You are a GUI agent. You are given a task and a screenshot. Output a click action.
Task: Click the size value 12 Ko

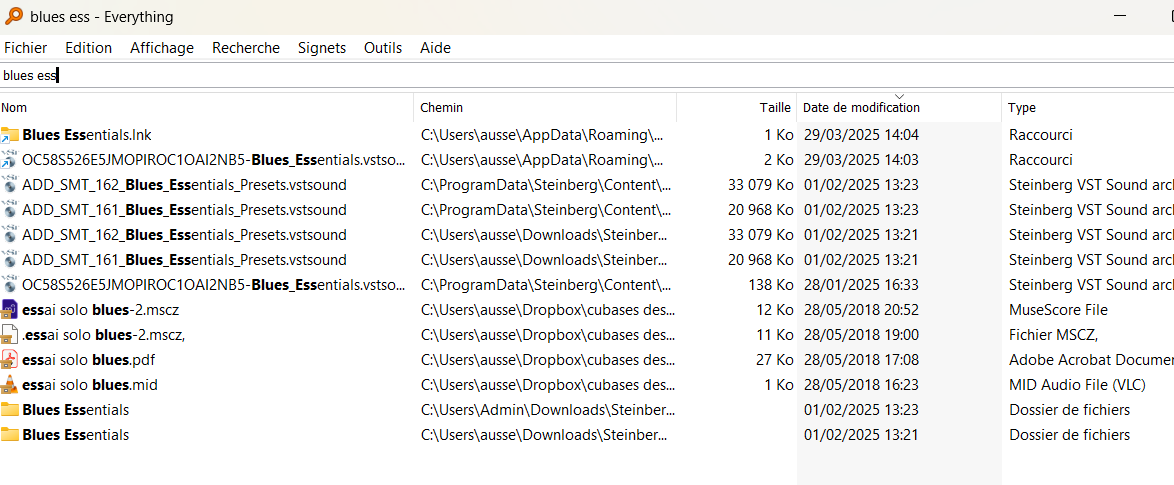coord(775,310)
